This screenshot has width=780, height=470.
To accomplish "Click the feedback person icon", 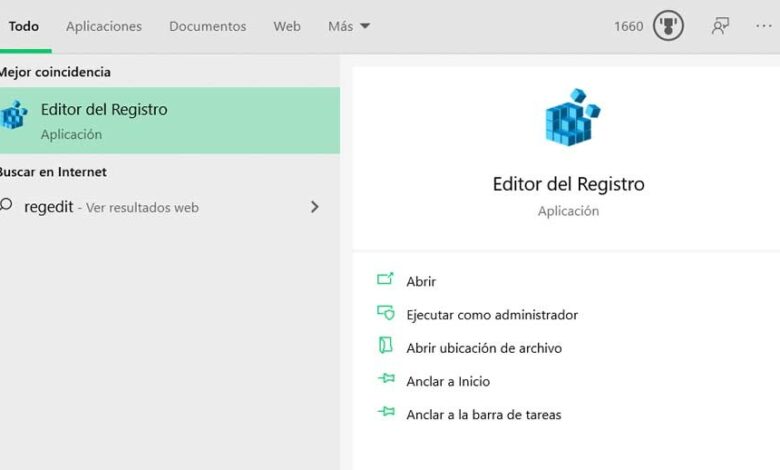I will pos(720,26).
